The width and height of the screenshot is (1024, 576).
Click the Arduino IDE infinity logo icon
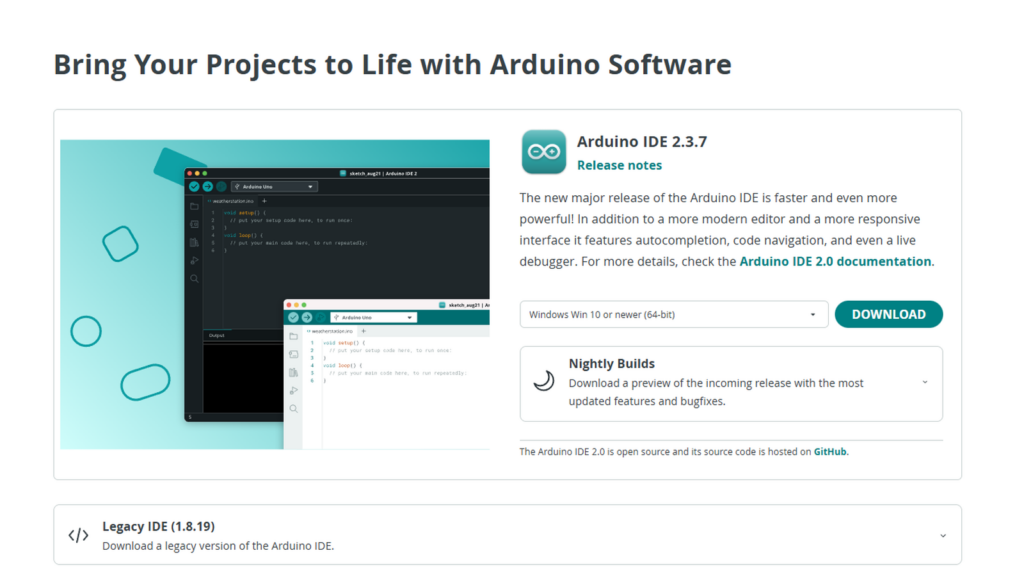(544, 152)
